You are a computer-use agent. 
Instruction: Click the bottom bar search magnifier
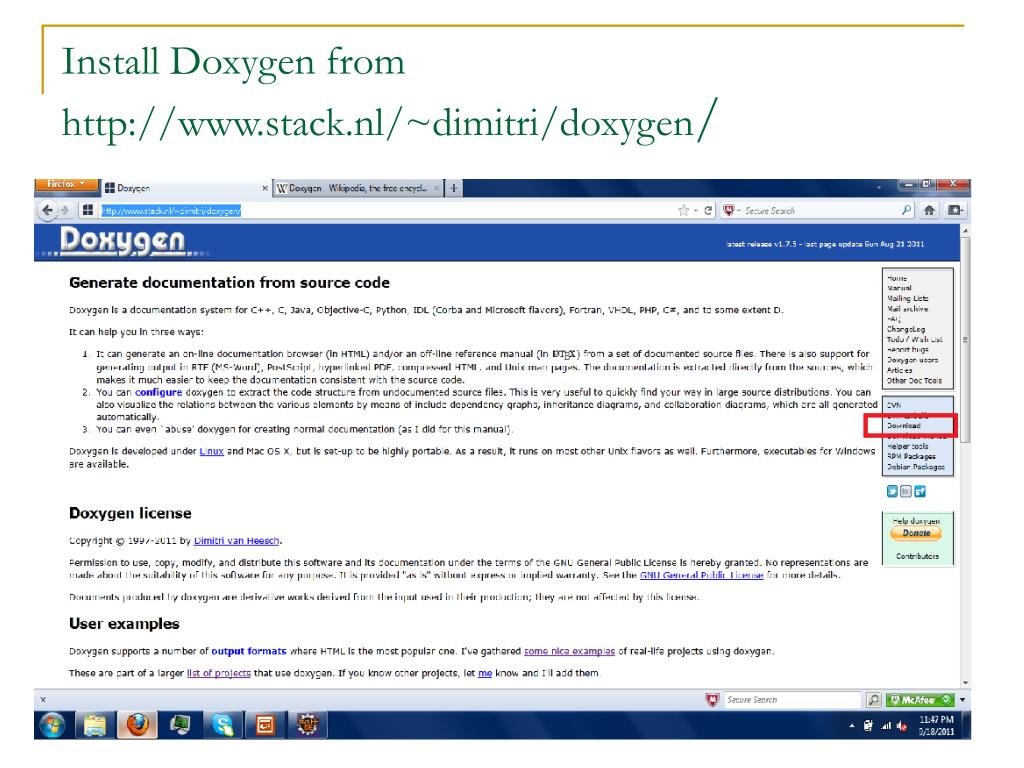coord(873,699)
